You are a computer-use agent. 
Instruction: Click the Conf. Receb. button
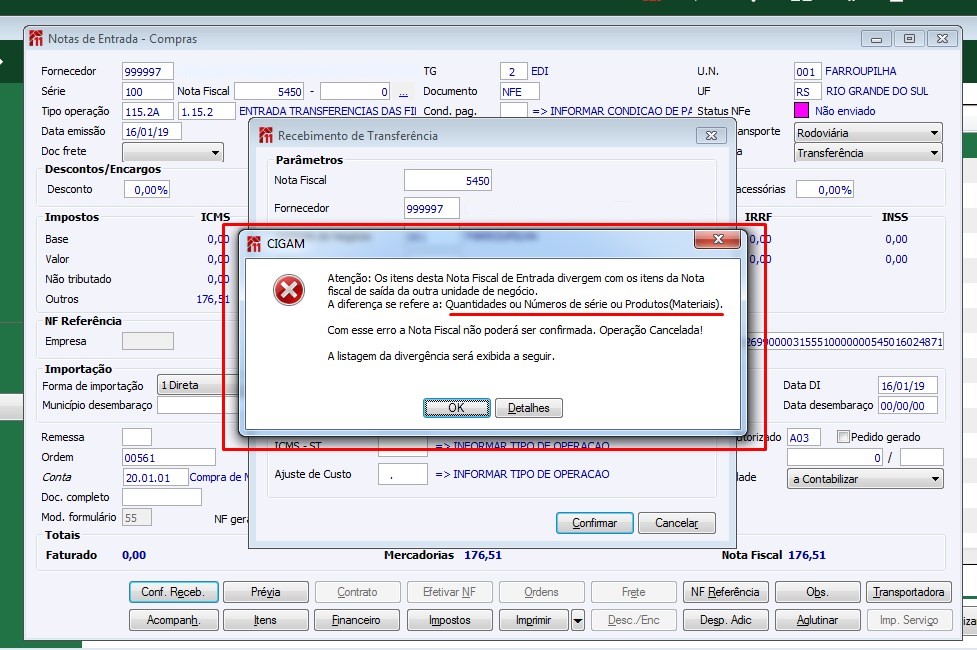pos(174,592)
